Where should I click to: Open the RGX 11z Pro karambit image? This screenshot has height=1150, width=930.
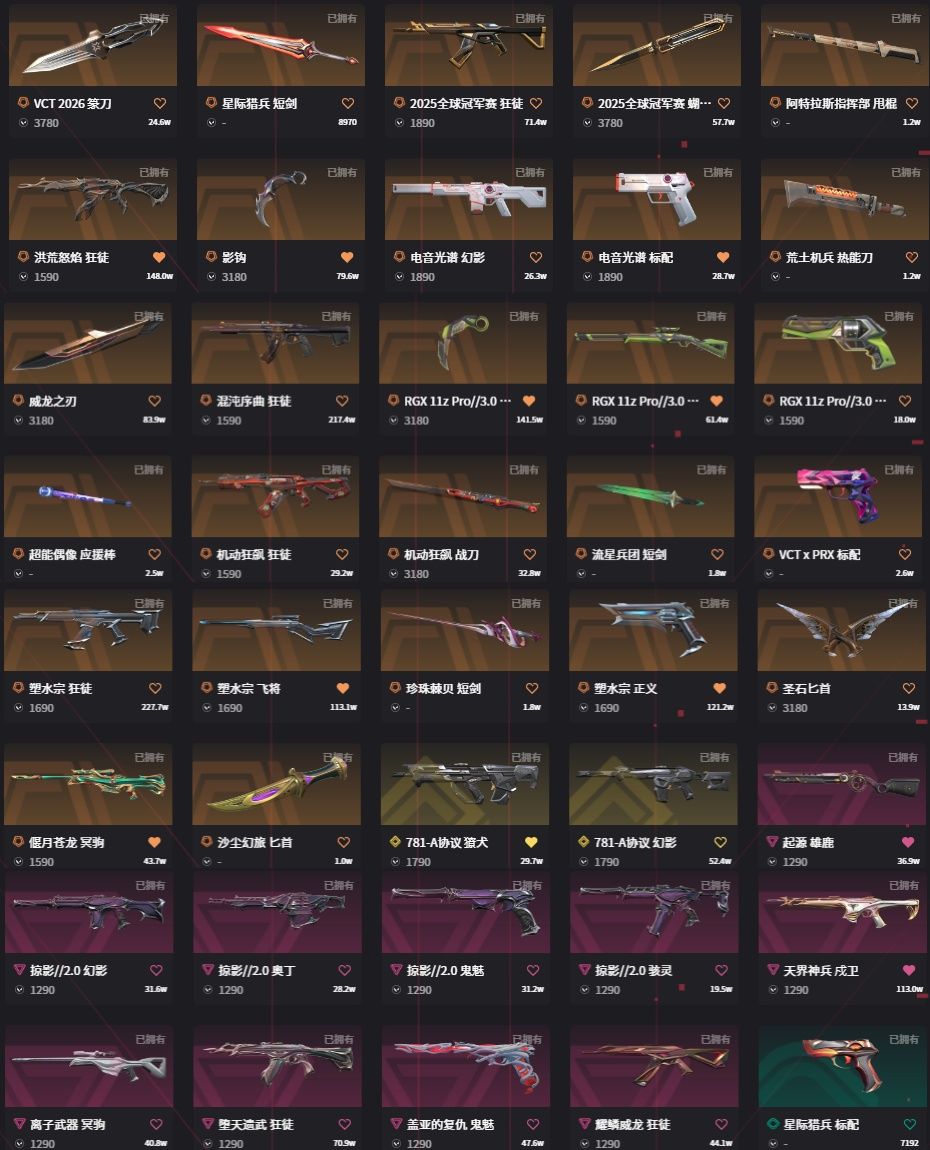coord(463,343)
